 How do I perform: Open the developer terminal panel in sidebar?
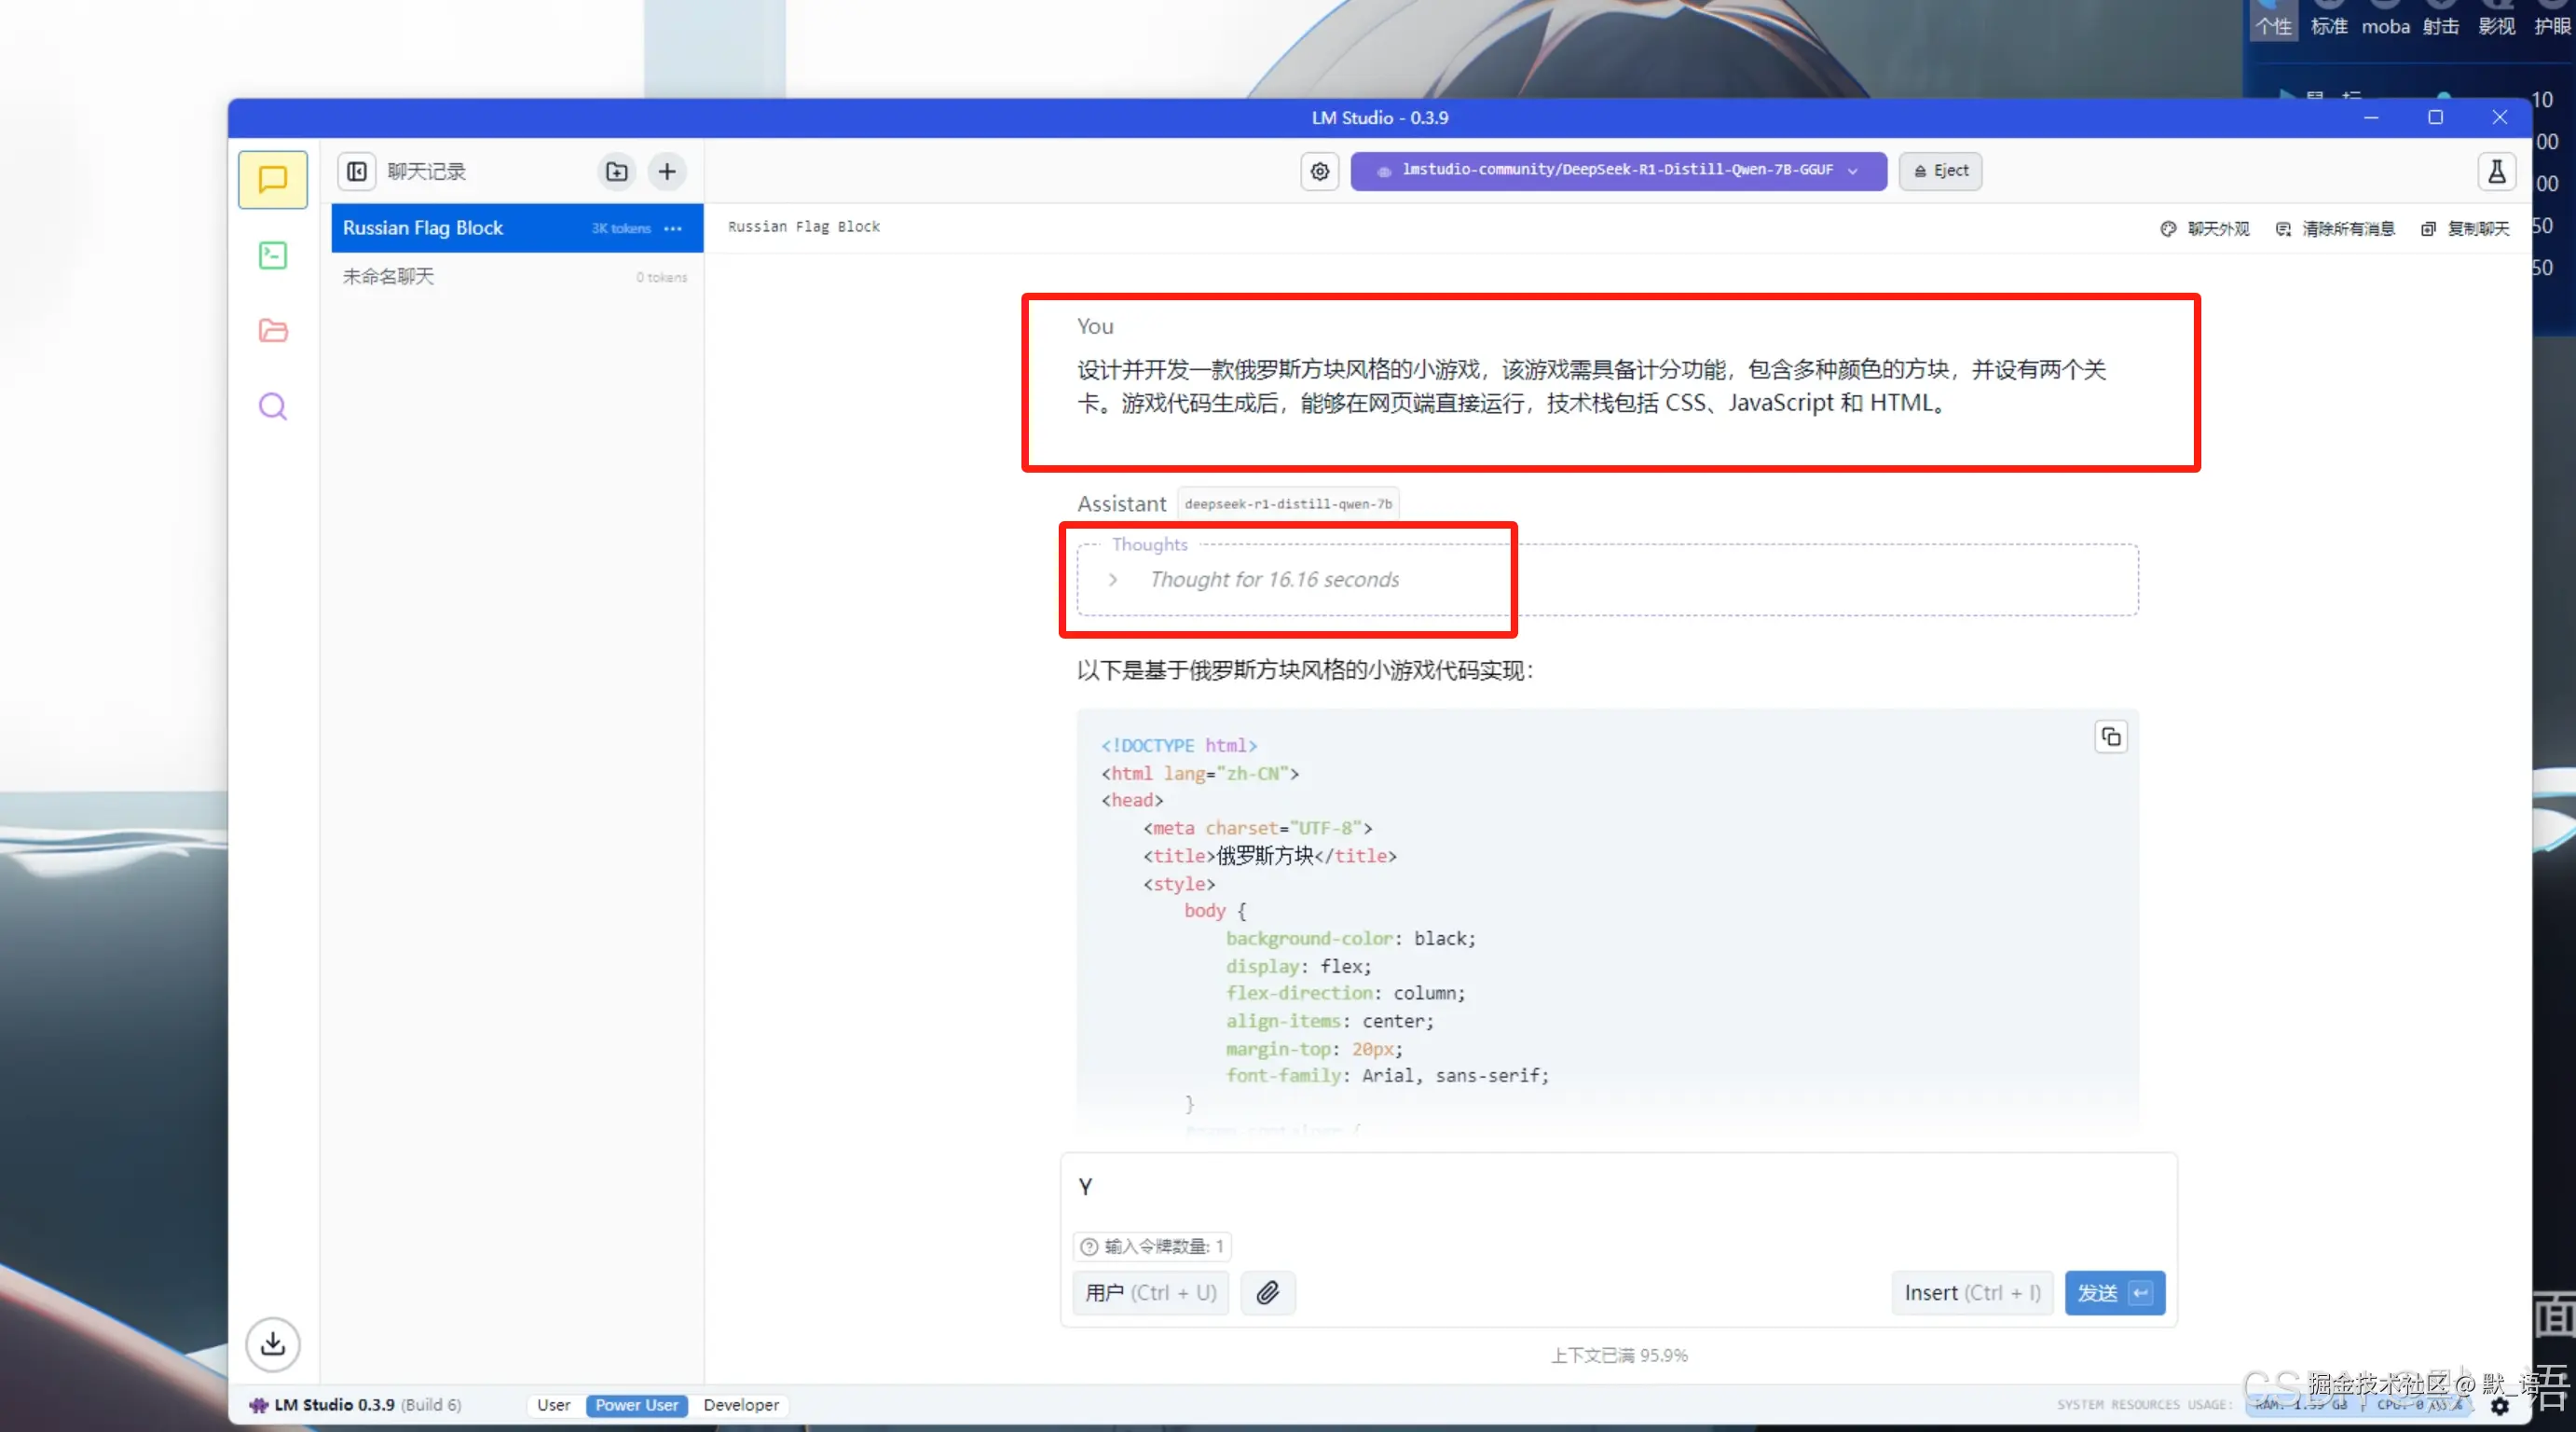click(272, 255)
